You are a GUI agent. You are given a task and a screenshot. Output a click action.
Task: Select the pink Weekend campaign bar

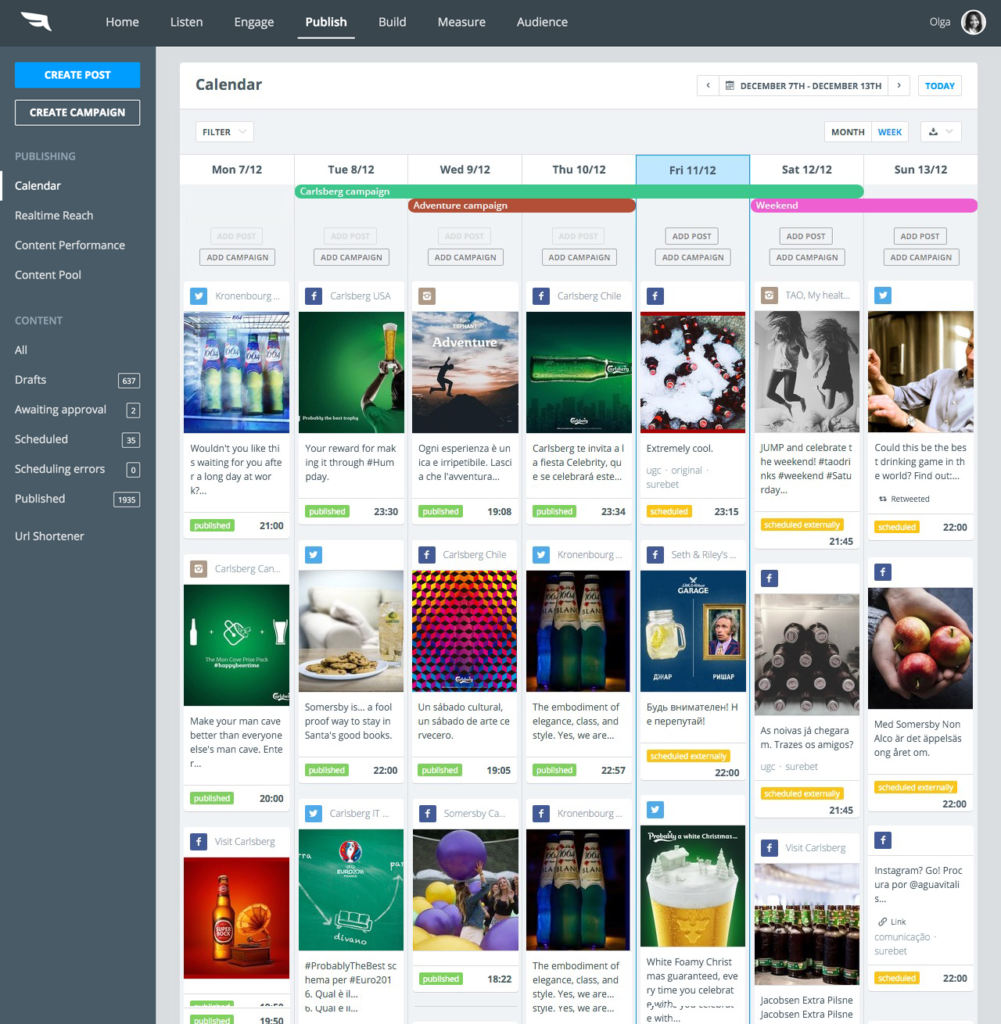coord(863,206)
